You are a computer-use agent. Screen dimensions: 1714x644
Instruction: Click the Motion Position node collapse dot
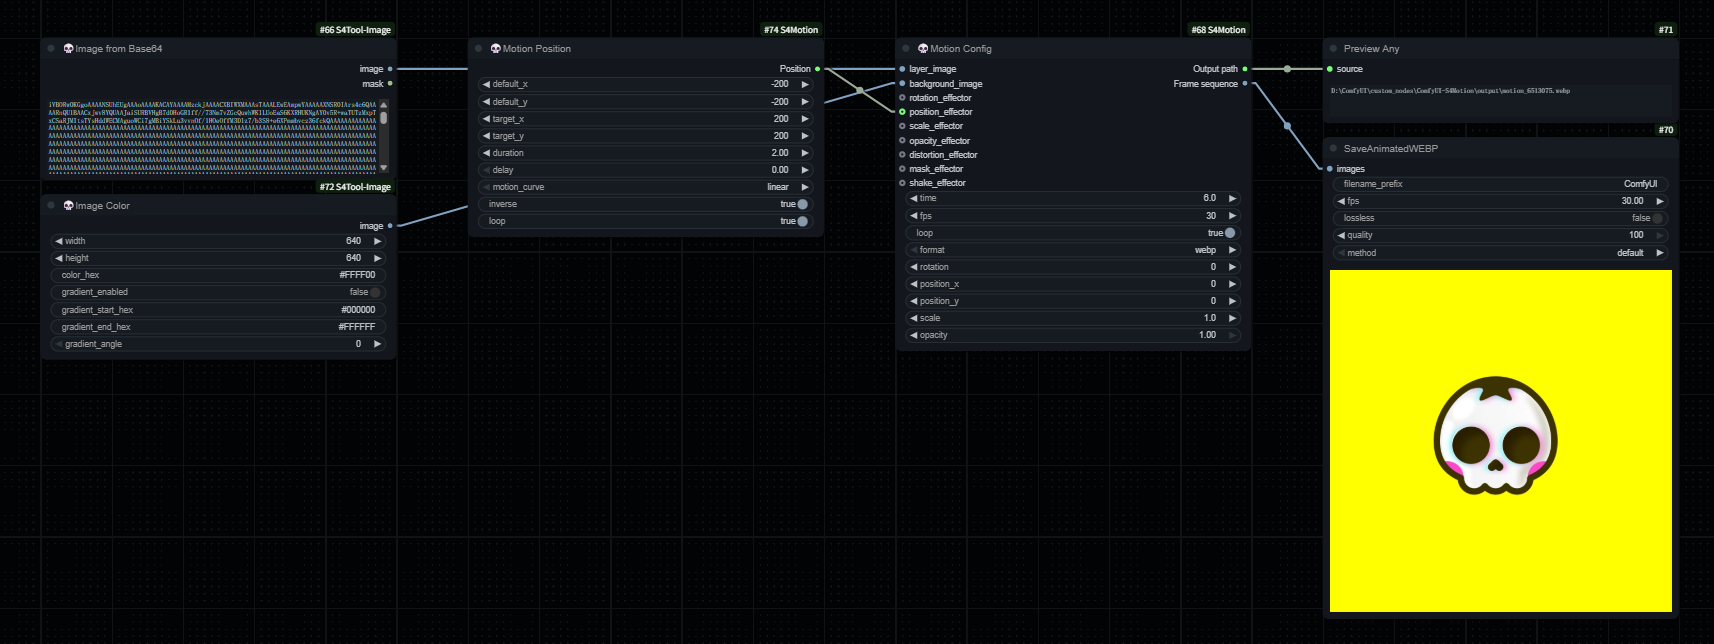[x=479, y=48]
